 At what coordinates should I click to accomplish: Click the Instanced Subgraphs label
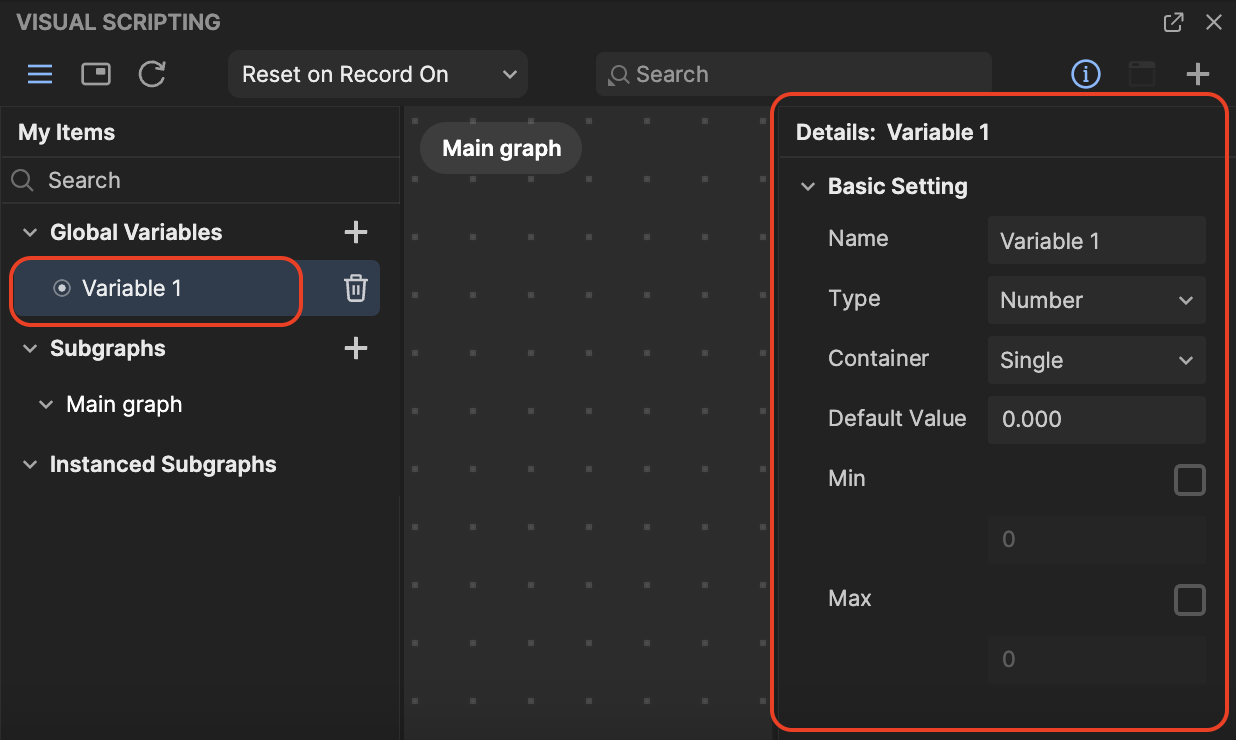coord(163,464)
